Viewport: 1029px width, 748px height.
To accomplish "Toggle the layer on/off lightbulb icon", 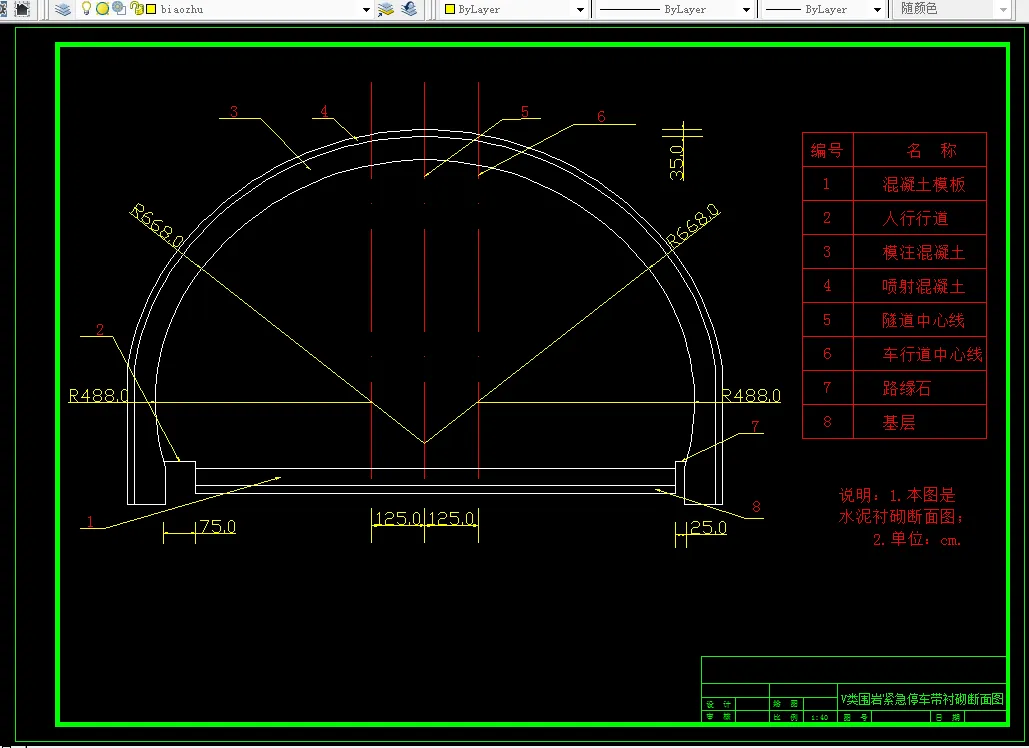I will click(86, 9).
